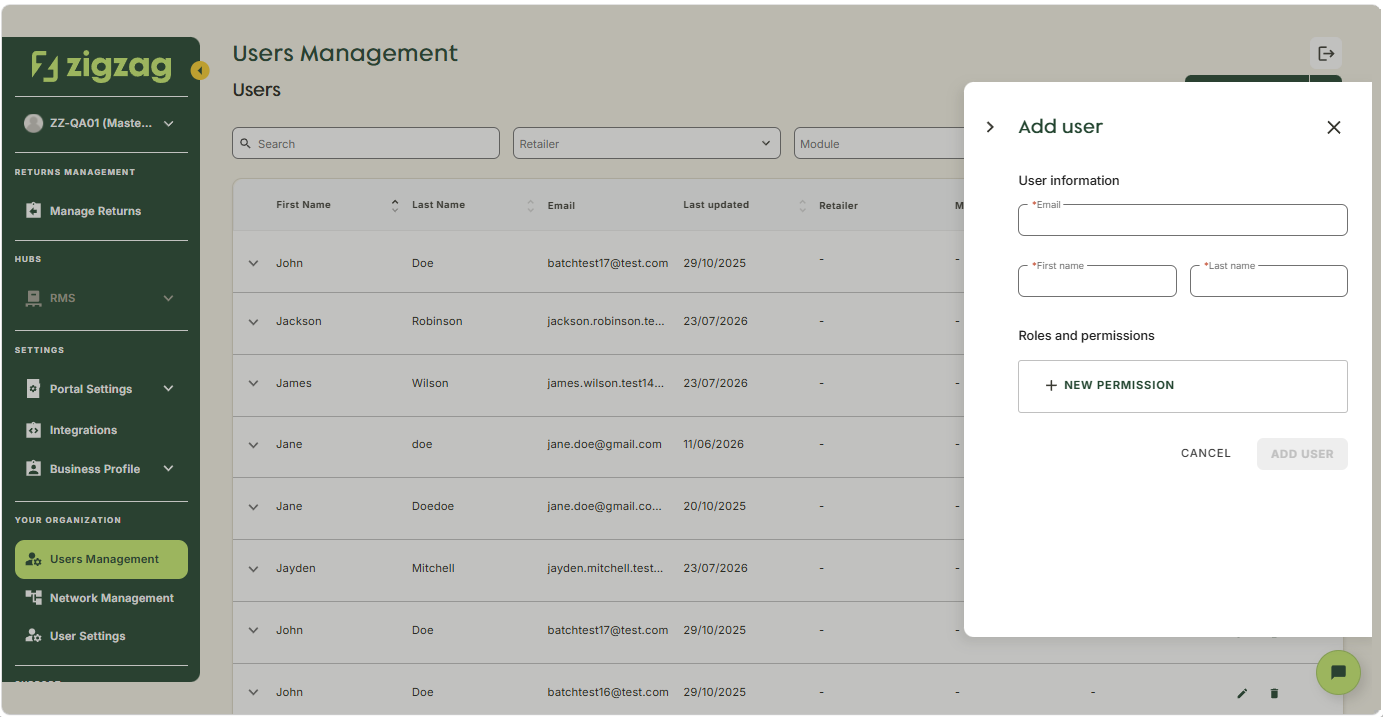Click the Business Profile icon
This screenshot has height=717, width=1383.
pos(33,469)
